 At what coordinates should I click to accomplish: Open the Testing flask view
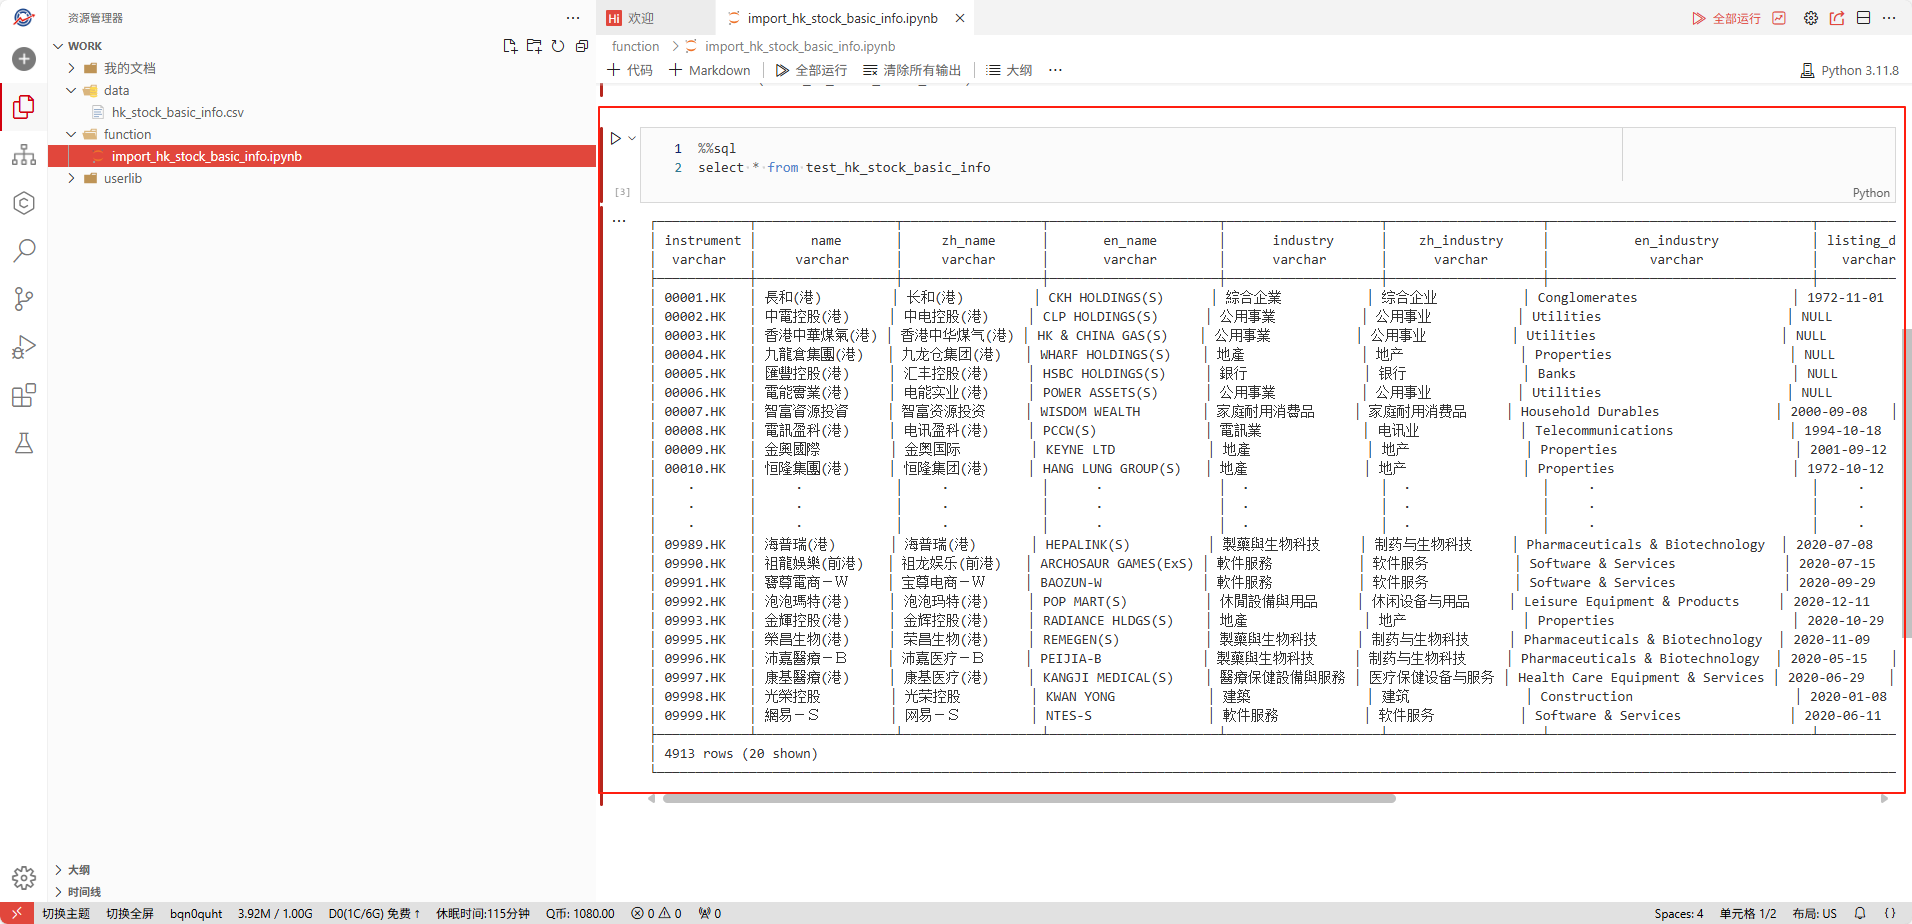[24, 443]
